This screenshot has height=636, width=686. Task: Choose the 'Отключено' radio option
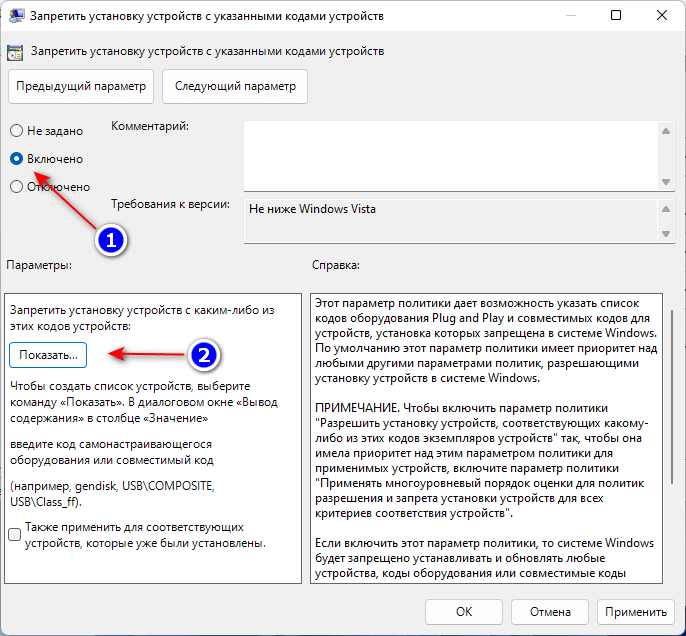click(x=16, y=187)
